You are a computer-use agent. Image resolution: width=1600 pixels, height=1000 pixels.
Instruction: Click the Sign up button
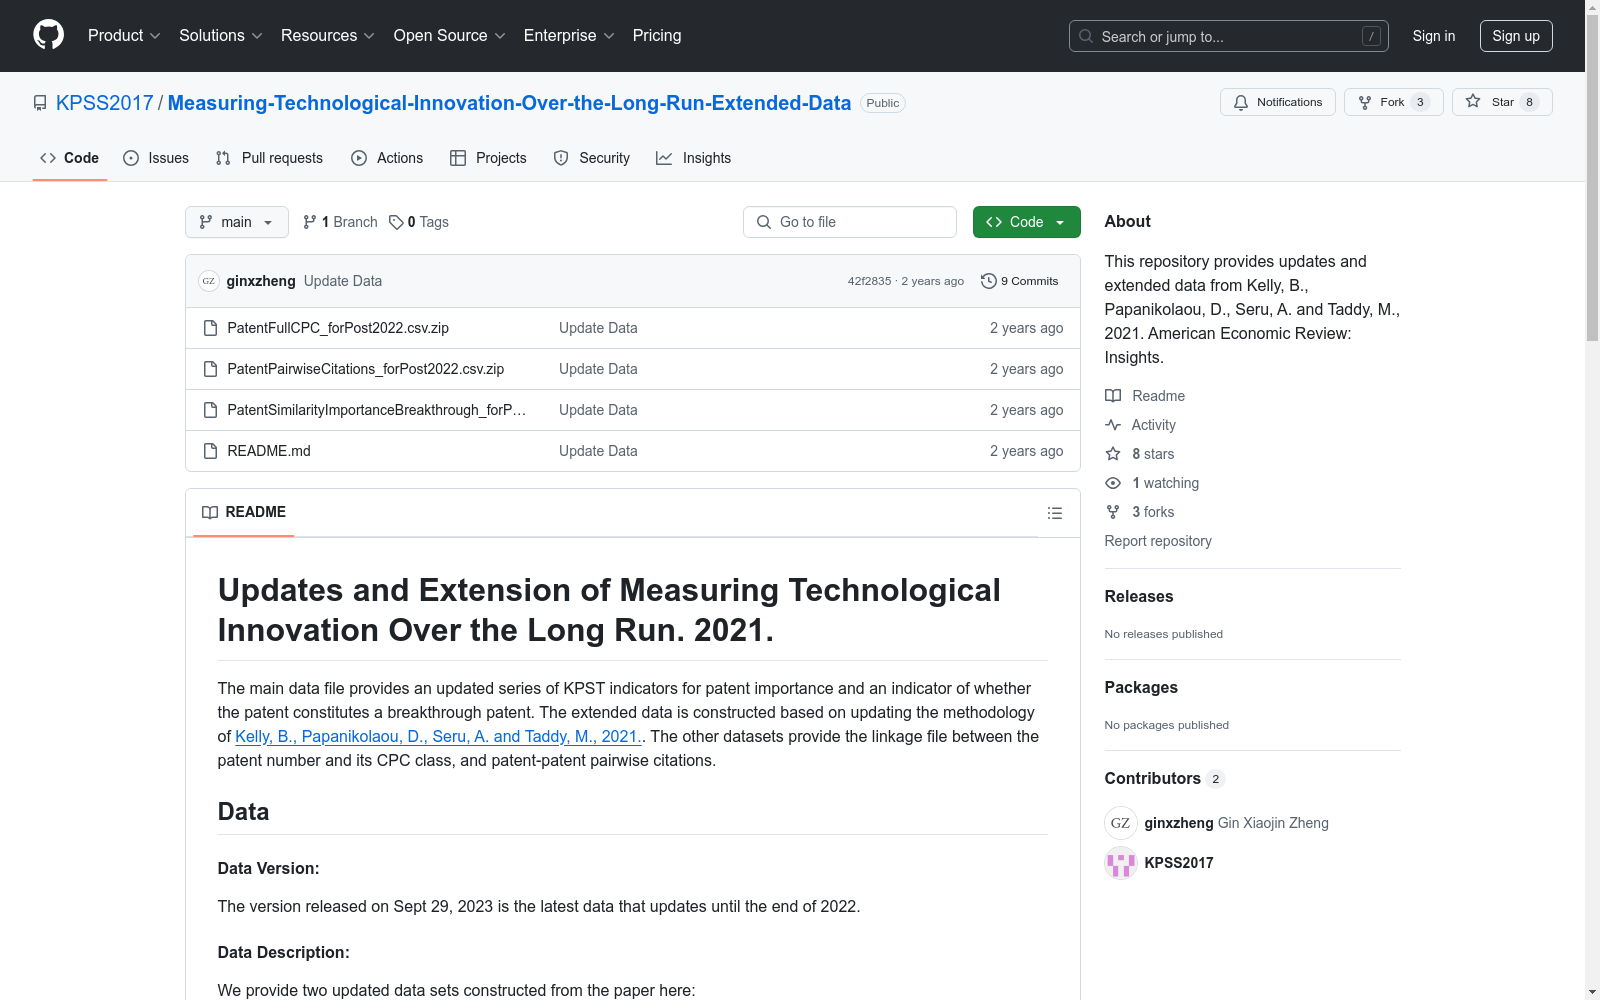[1516, 36]
